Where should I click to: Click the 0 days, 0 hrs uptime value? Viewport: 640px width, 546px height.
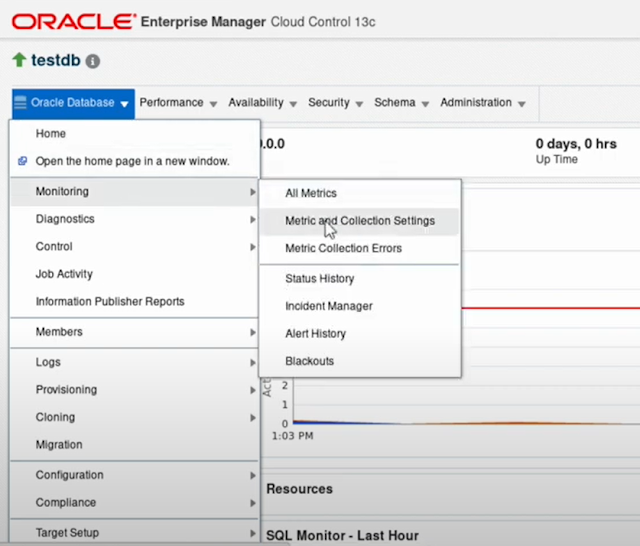pos(576,144)
